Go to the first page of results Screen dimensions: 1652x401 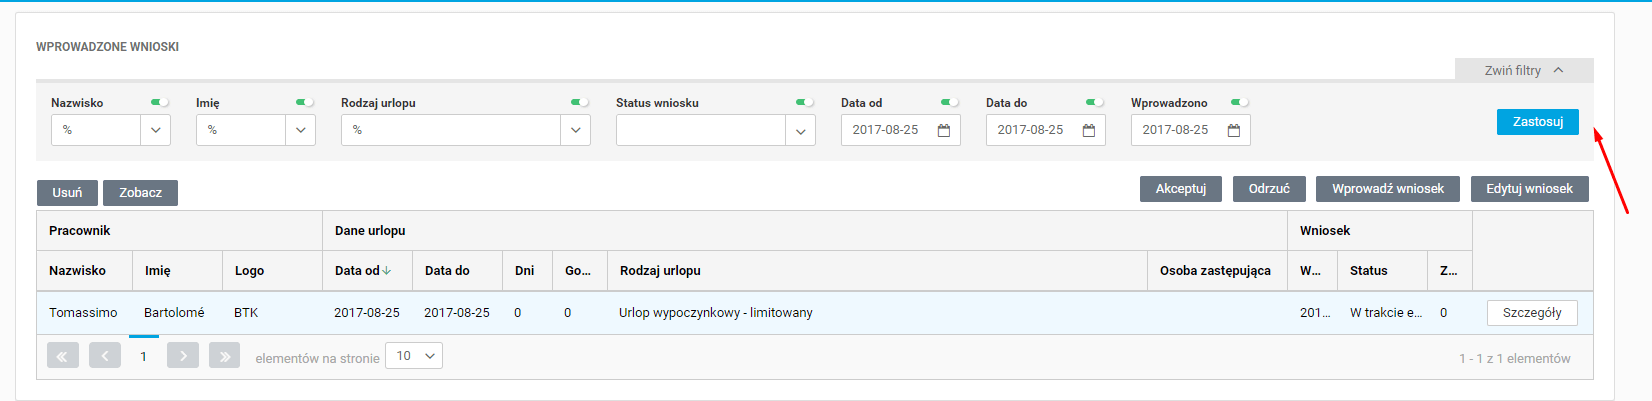point(62,356)
